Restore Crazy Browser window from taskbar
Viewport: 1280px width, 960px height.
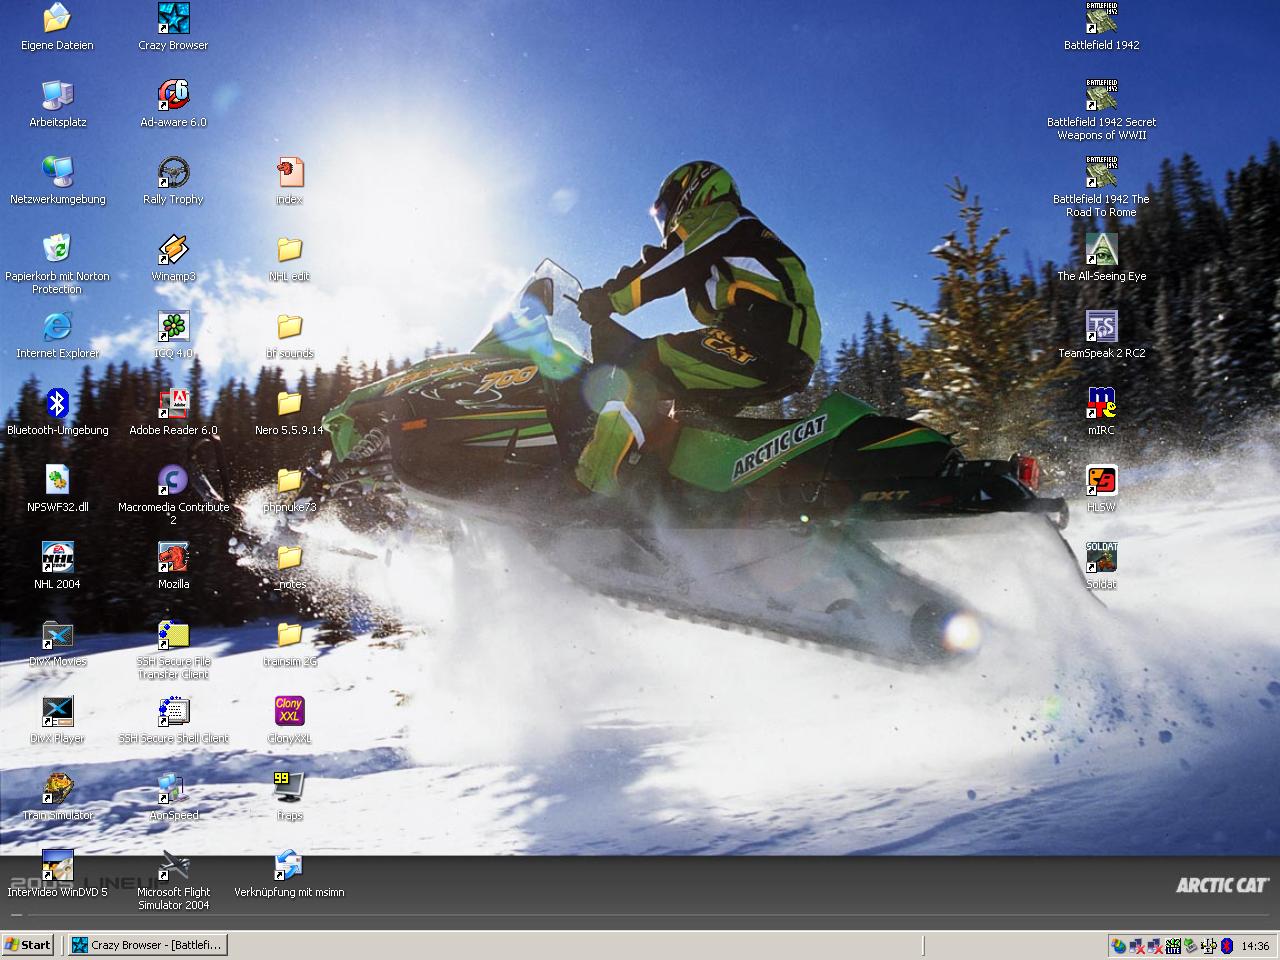147,945
